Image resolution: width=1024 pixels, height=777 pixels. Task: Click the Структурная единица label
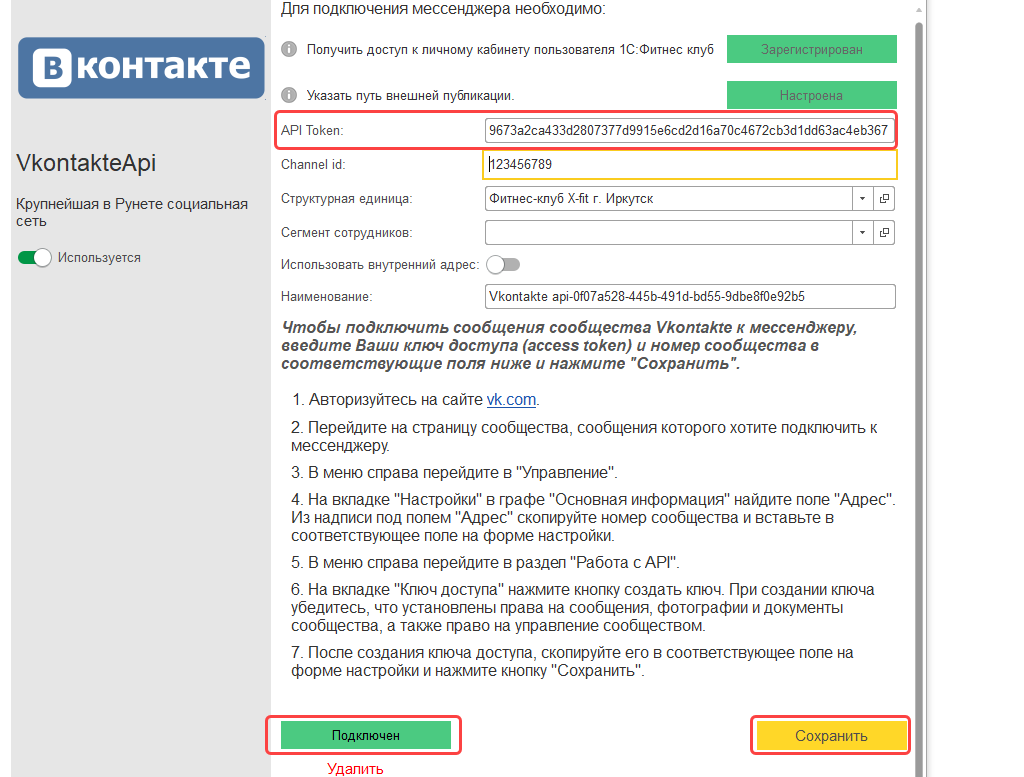[347, 198]
